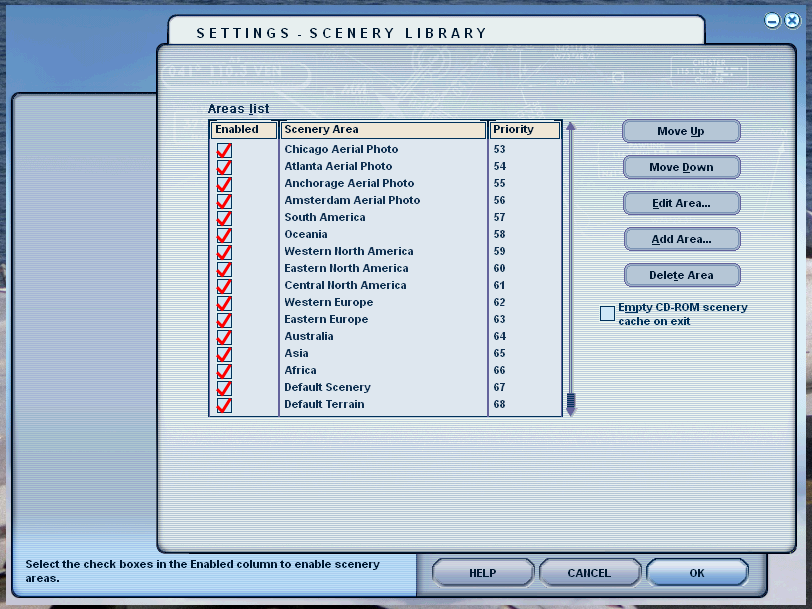The height and width of the screenshot is (609, 812).
Task: Click priority value 64
Action: 499,337
